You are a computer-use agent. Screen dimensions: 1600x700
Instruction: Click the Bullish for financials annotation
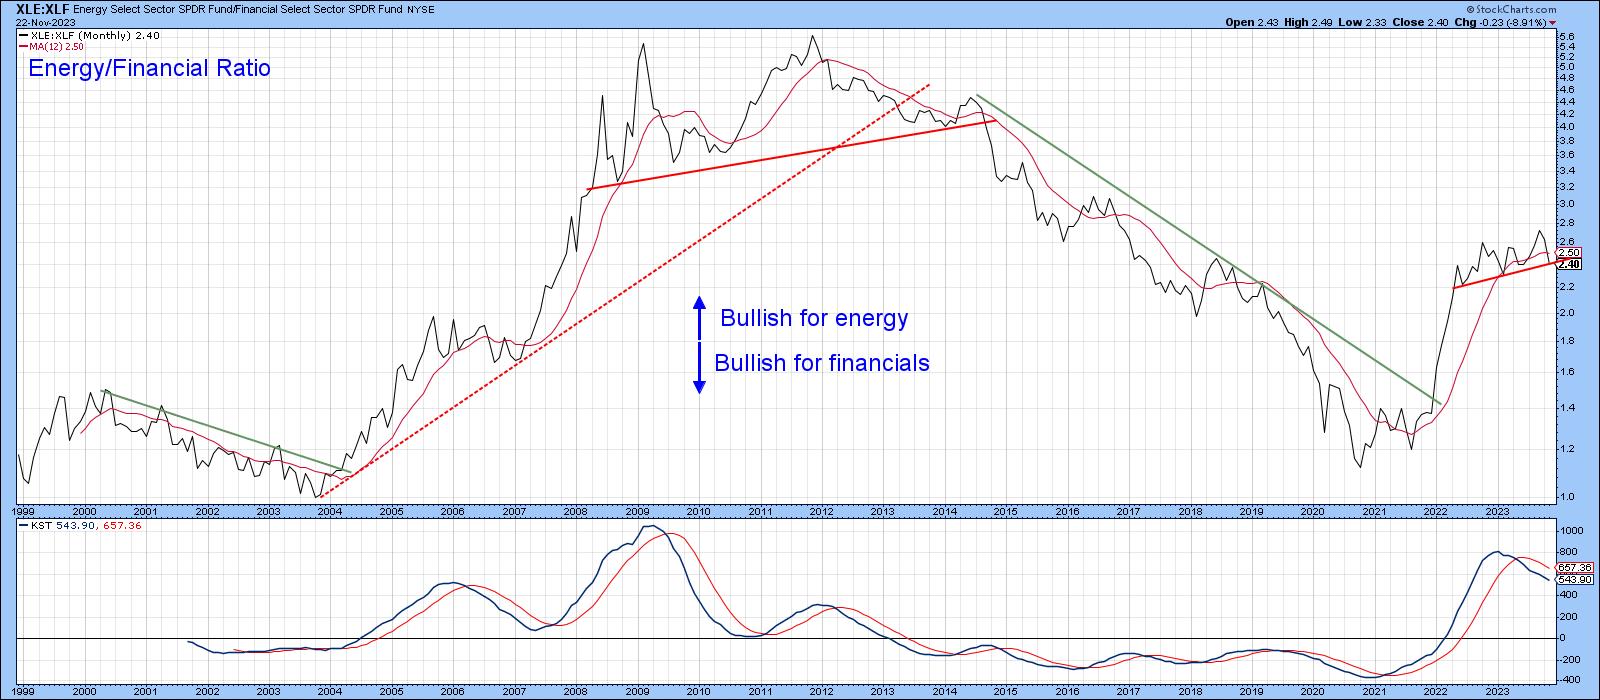point(822,362)
